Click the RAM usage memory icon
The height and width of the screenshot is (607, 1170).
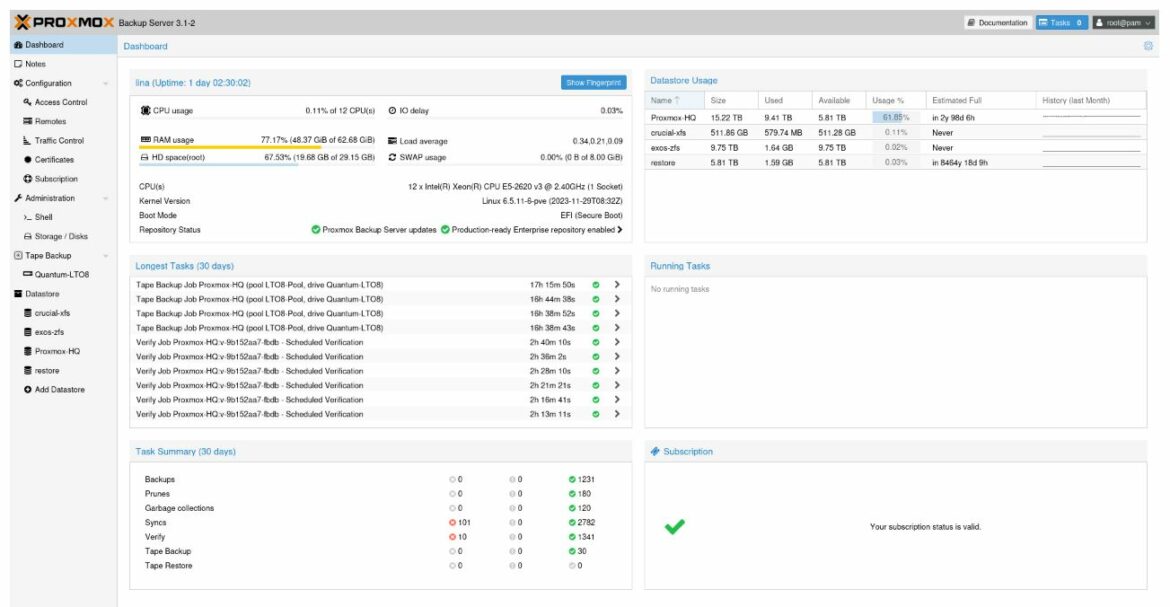pos(146,140)
